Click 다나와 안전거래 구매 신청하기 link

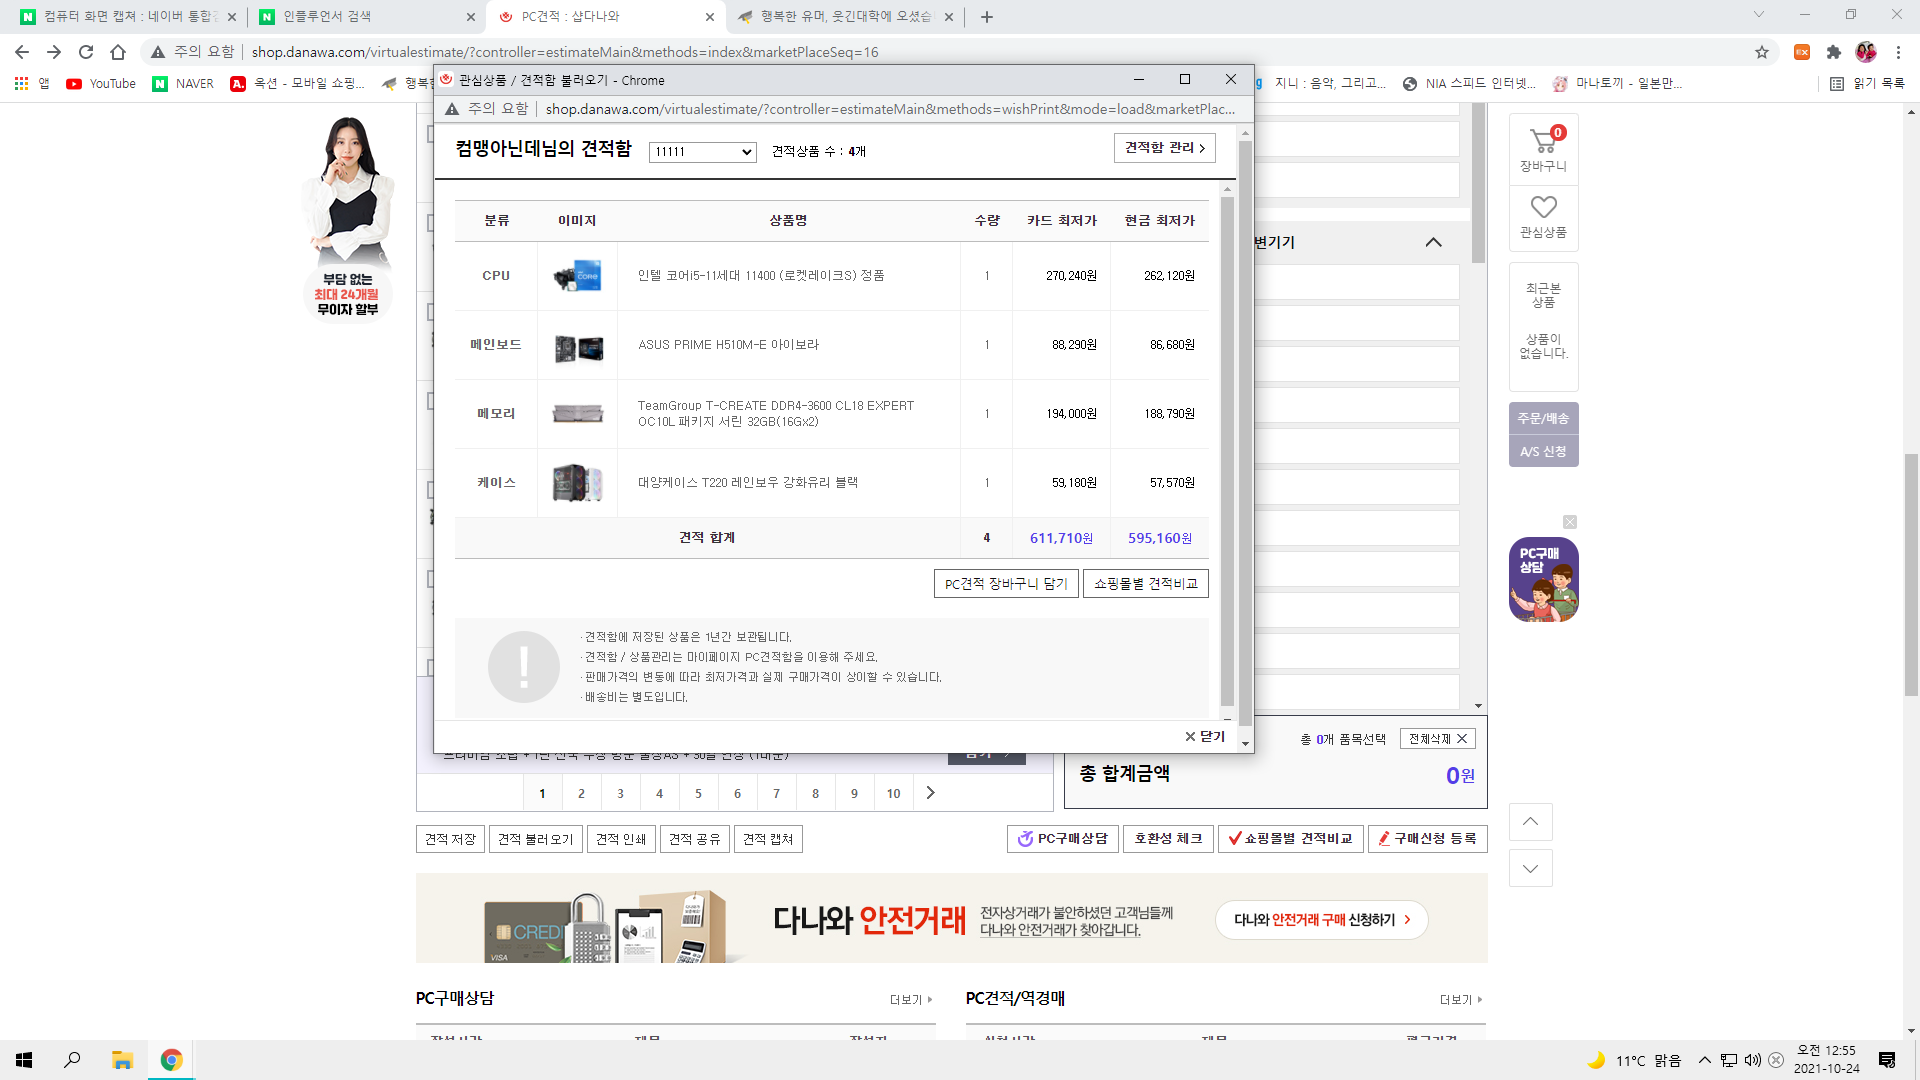[x=1322, y=920]
